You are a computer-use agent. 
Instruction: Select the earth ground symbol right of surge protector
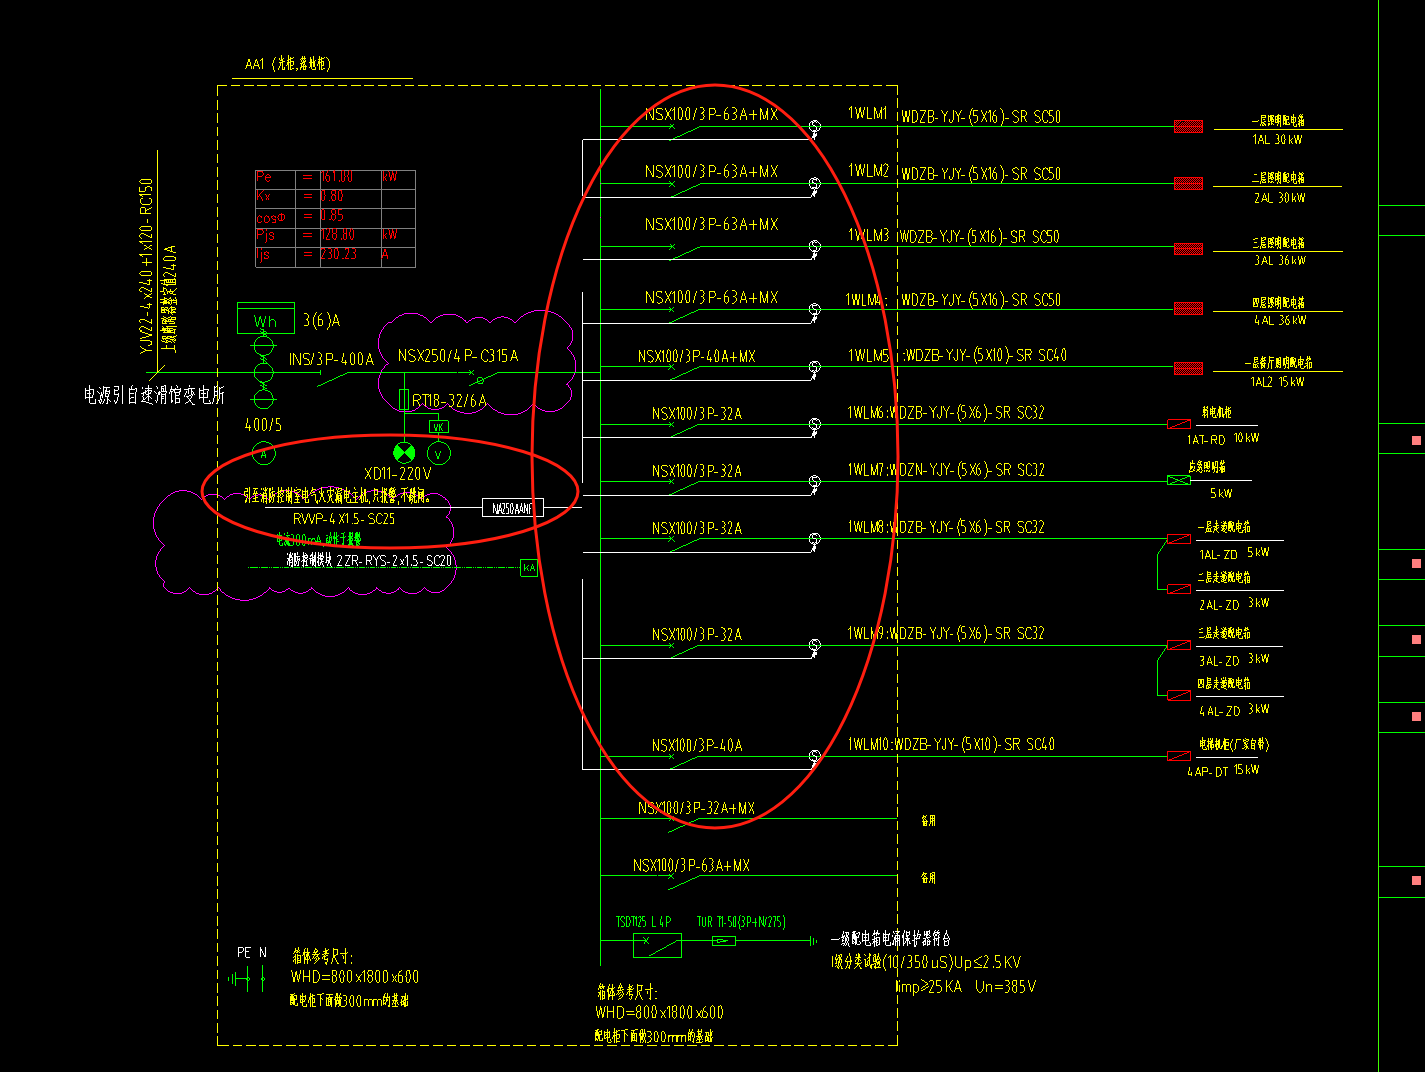coord(812,941)
